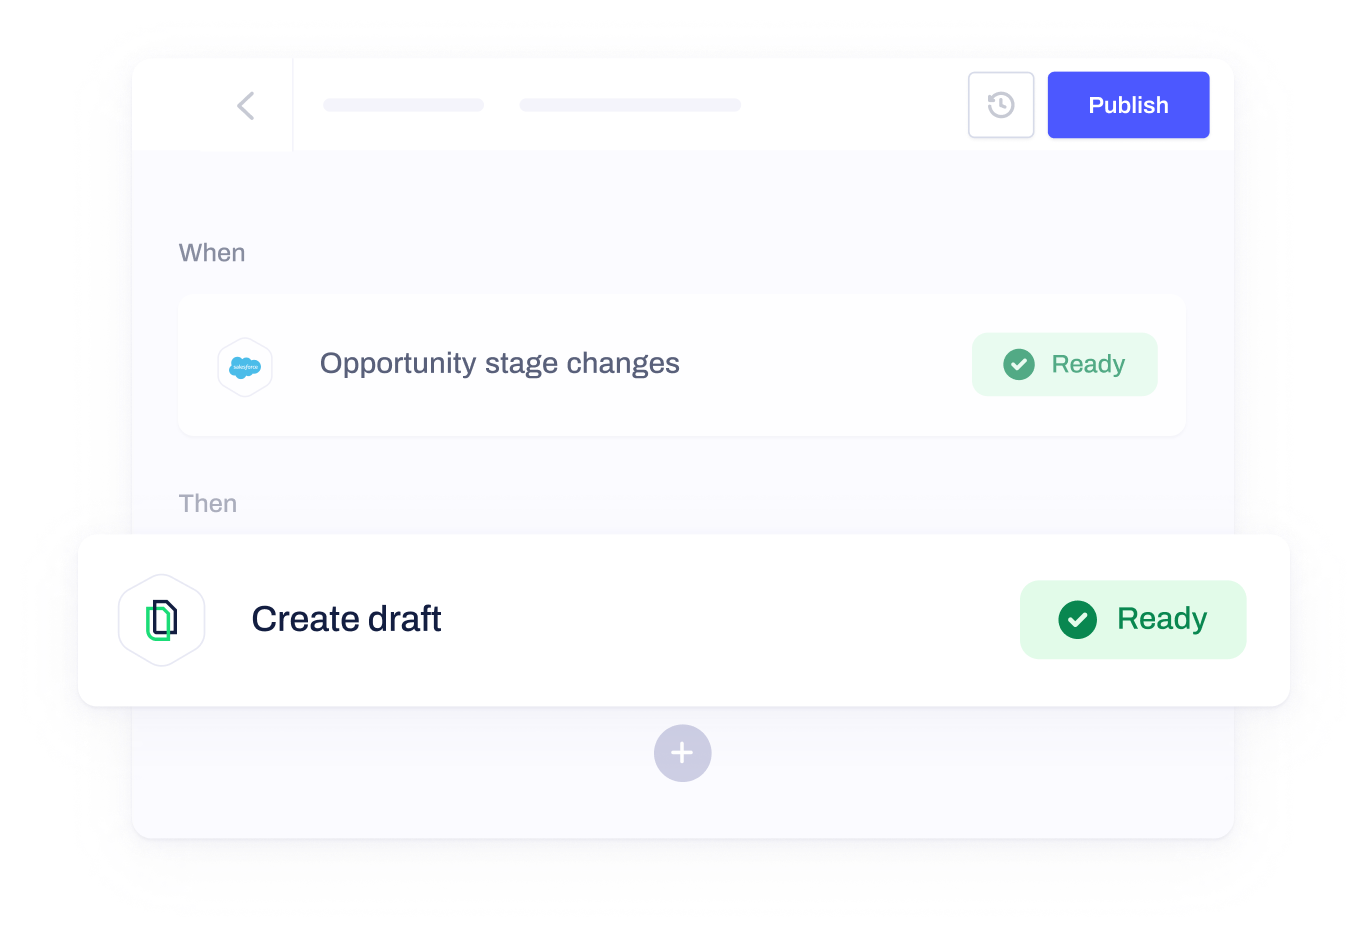Viewport: 1366px width, 935px height.
Task: Open the Create draft action title
Action: pyautogui.click(x=346, y=619)
